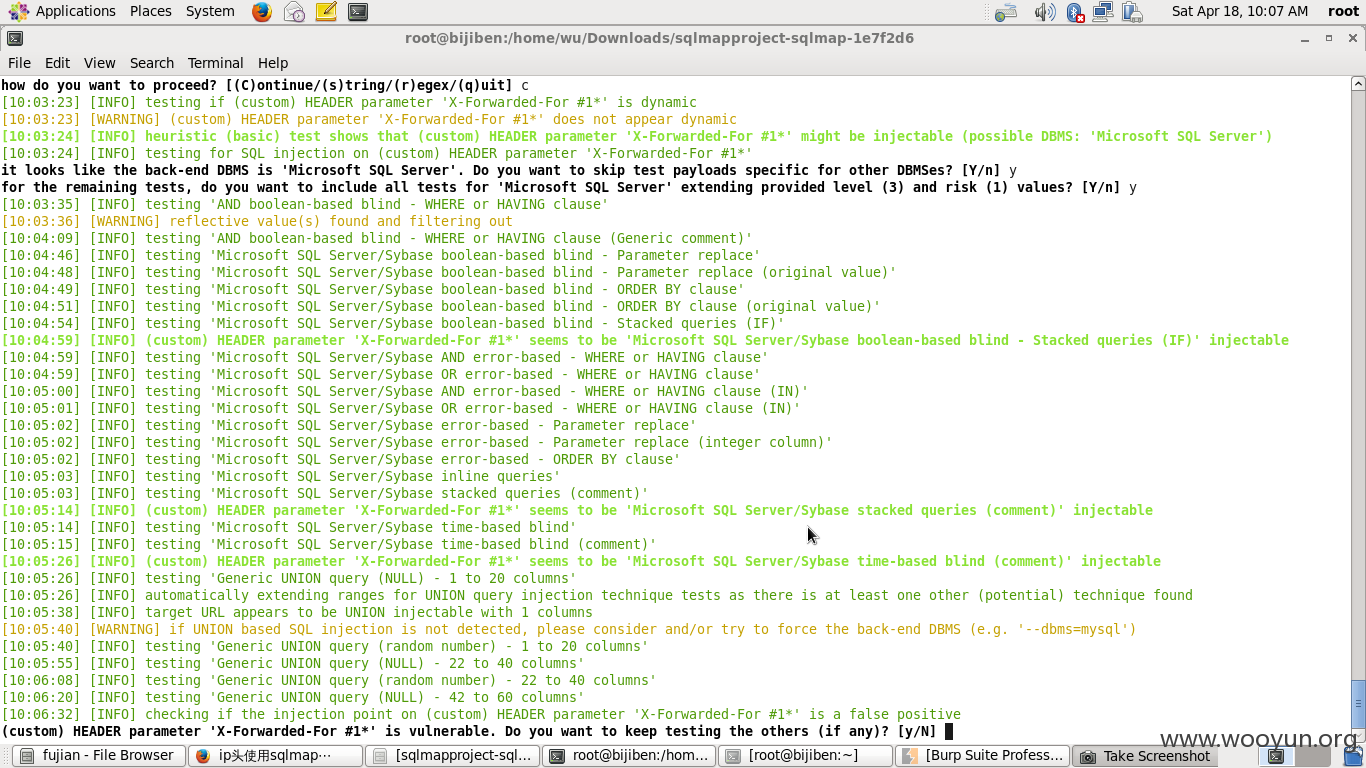Click the terminal window title bar icon

(14, 39)
